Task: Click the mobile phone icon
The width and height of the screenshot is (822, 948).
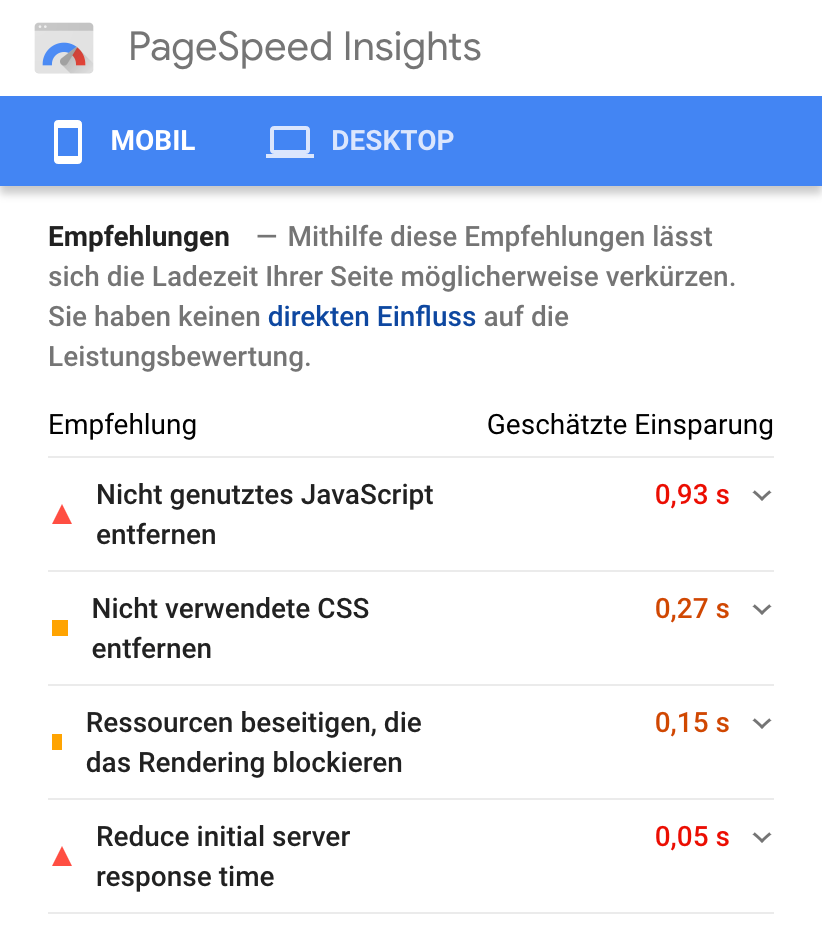Action: coord(68,141)
